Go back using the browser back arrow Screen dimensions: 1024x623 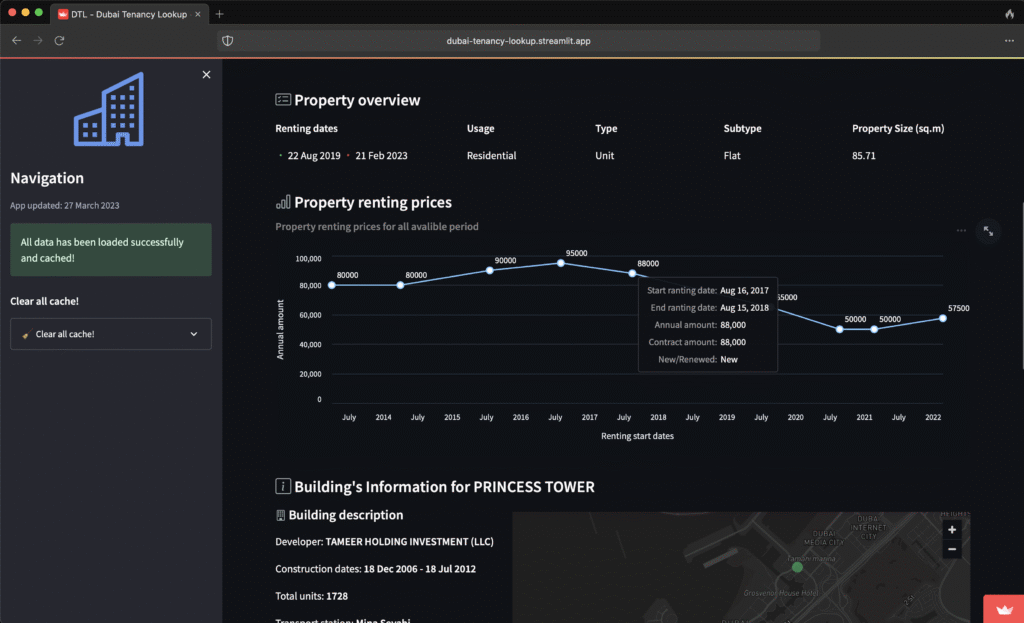(x=16, y=40)
